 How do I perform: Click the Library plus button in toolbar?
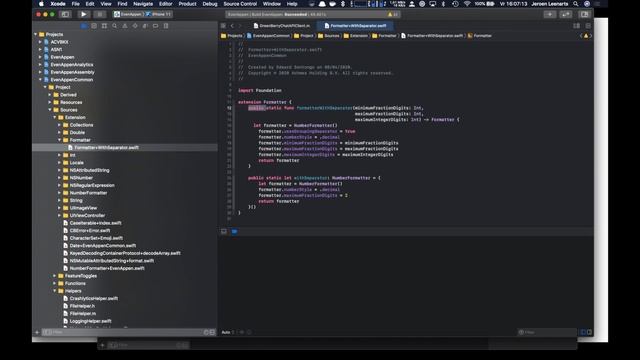tap(550, 14)
